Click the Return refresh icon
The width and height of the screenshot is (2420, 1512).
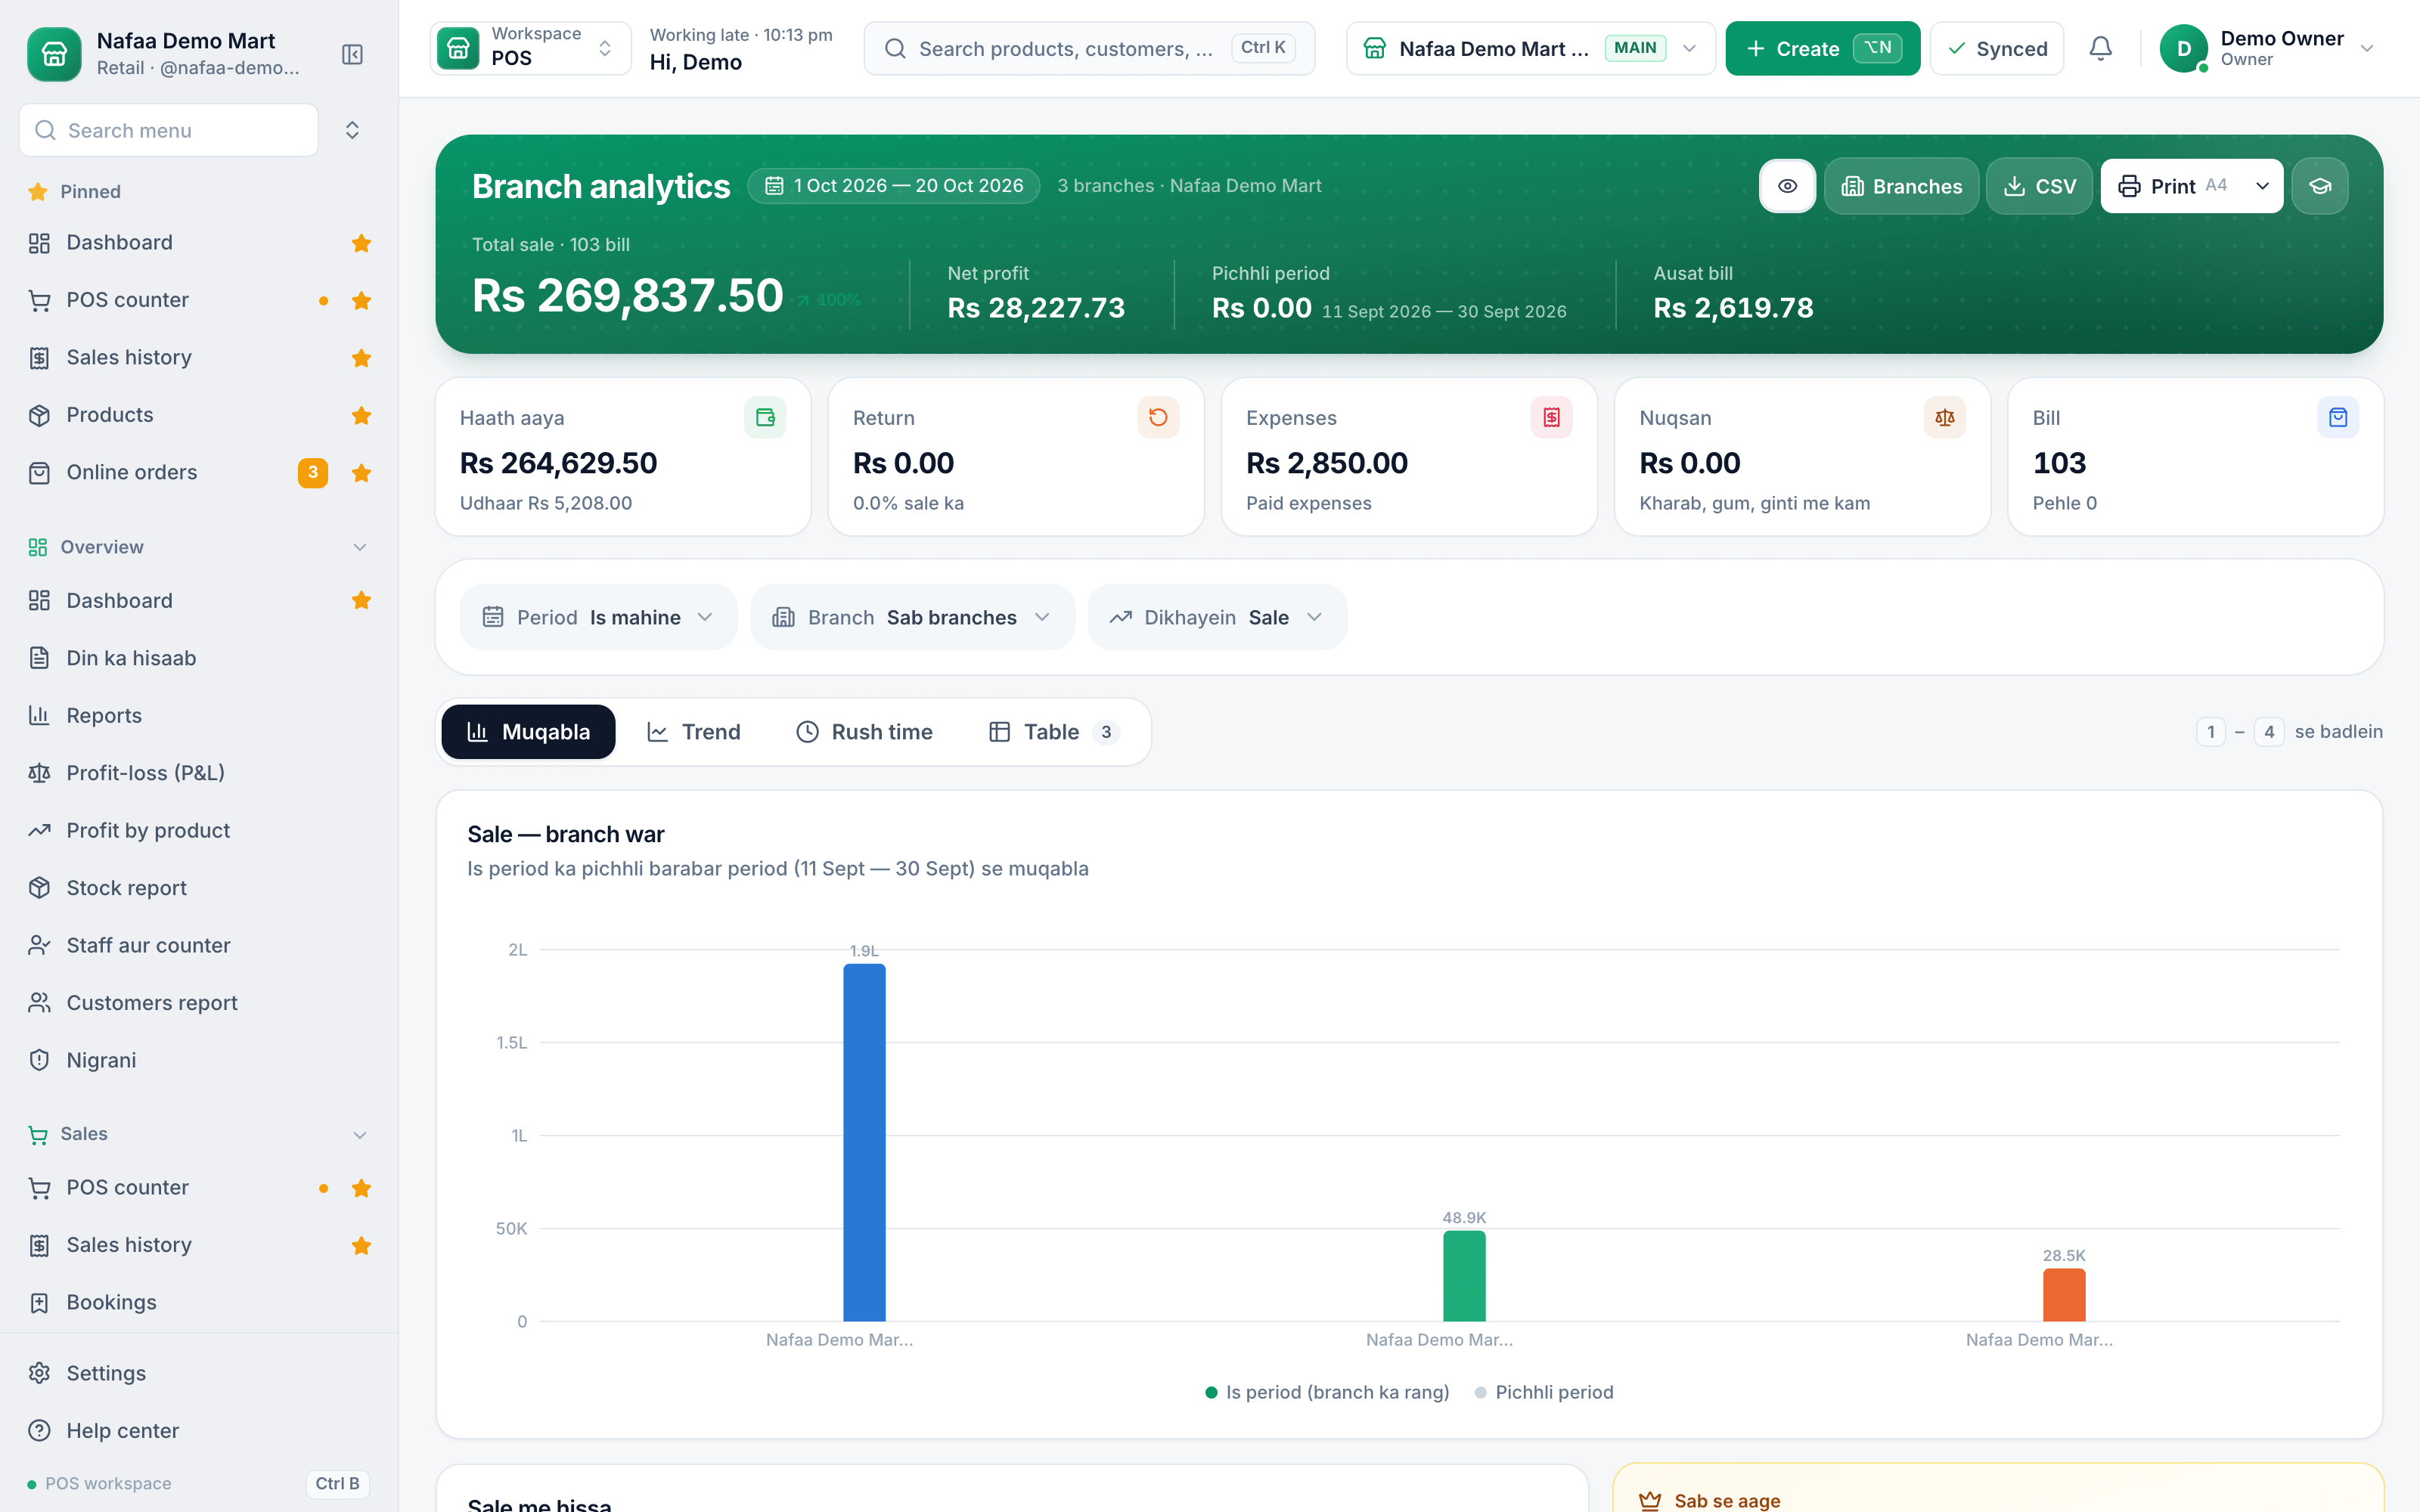[1158, 417]
